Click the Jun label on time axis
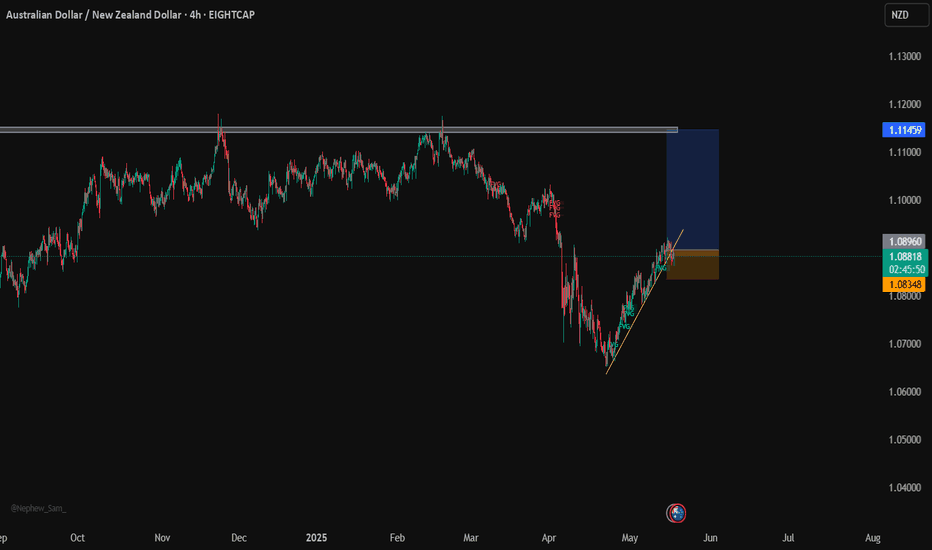This screenshot has height=550, width=932. (710, 538)
